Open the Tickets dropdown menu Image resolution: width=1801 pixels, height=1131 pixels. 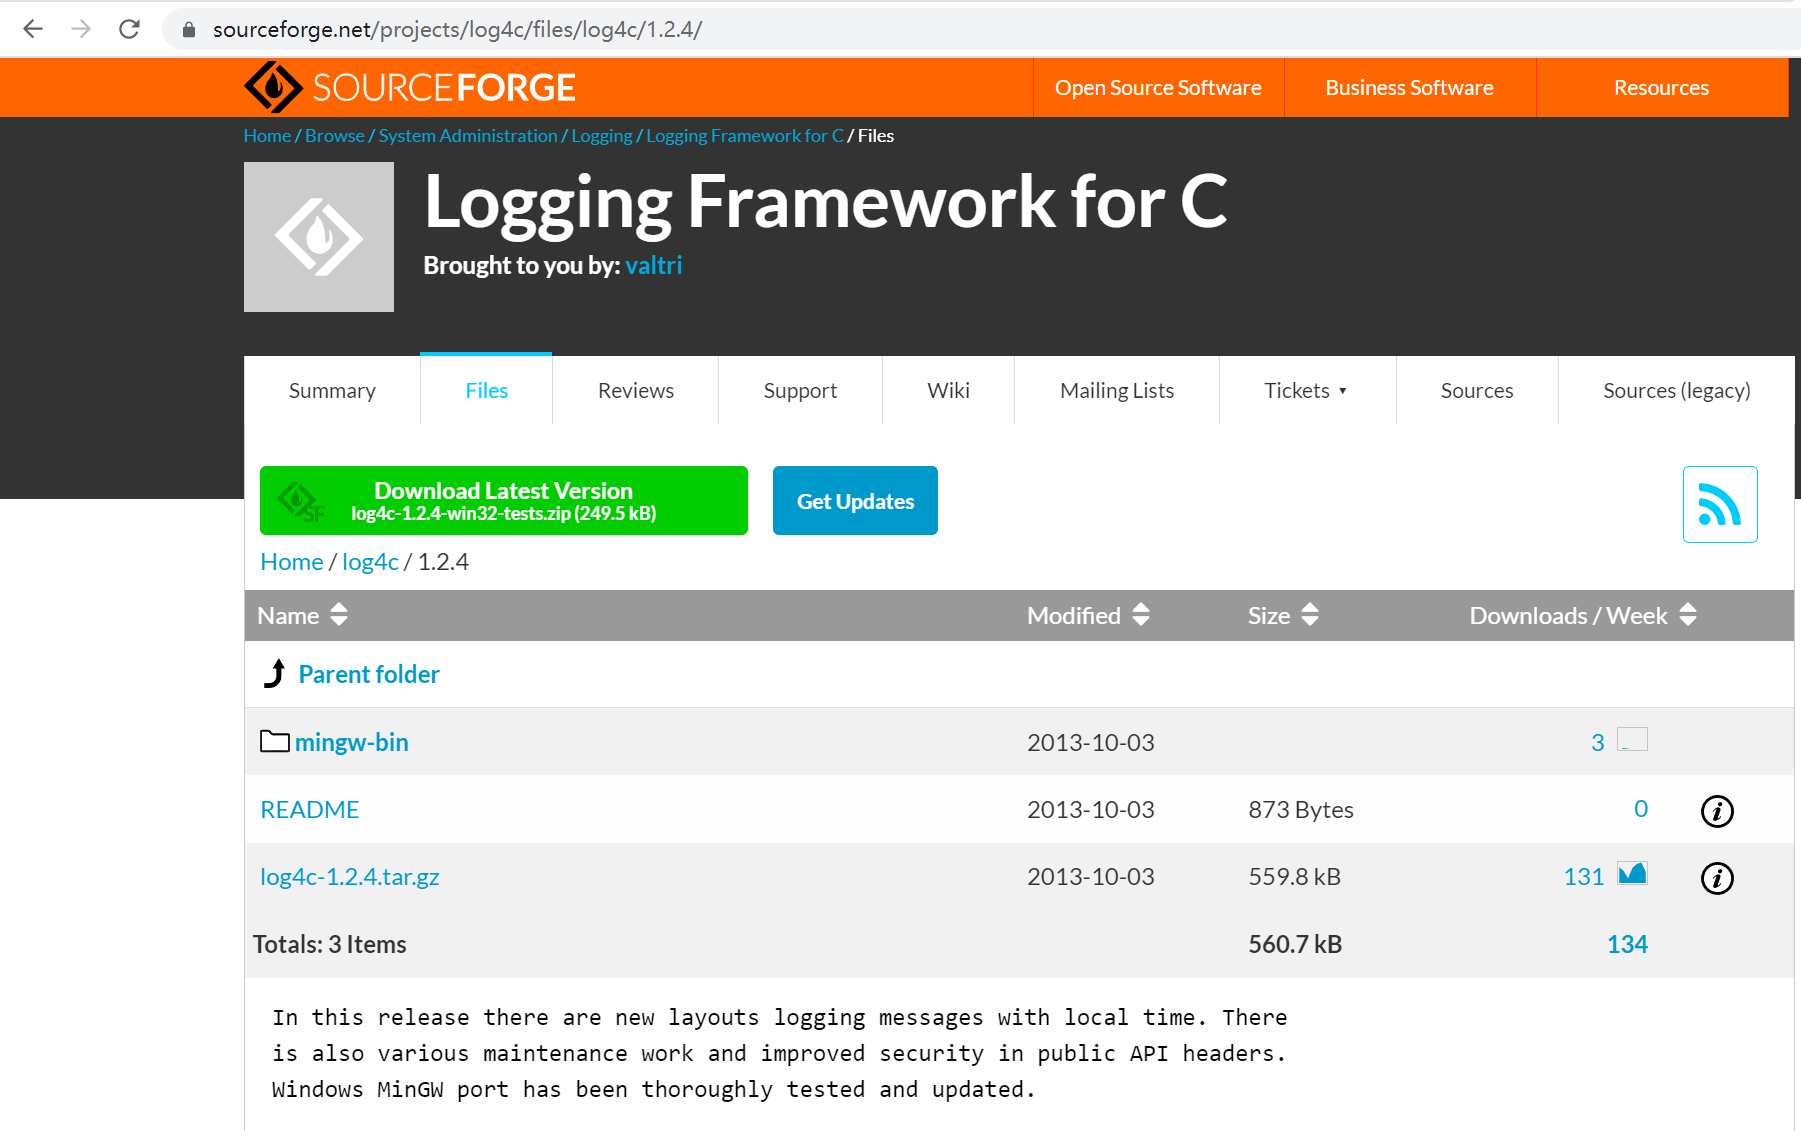[x=1306, y=390]
